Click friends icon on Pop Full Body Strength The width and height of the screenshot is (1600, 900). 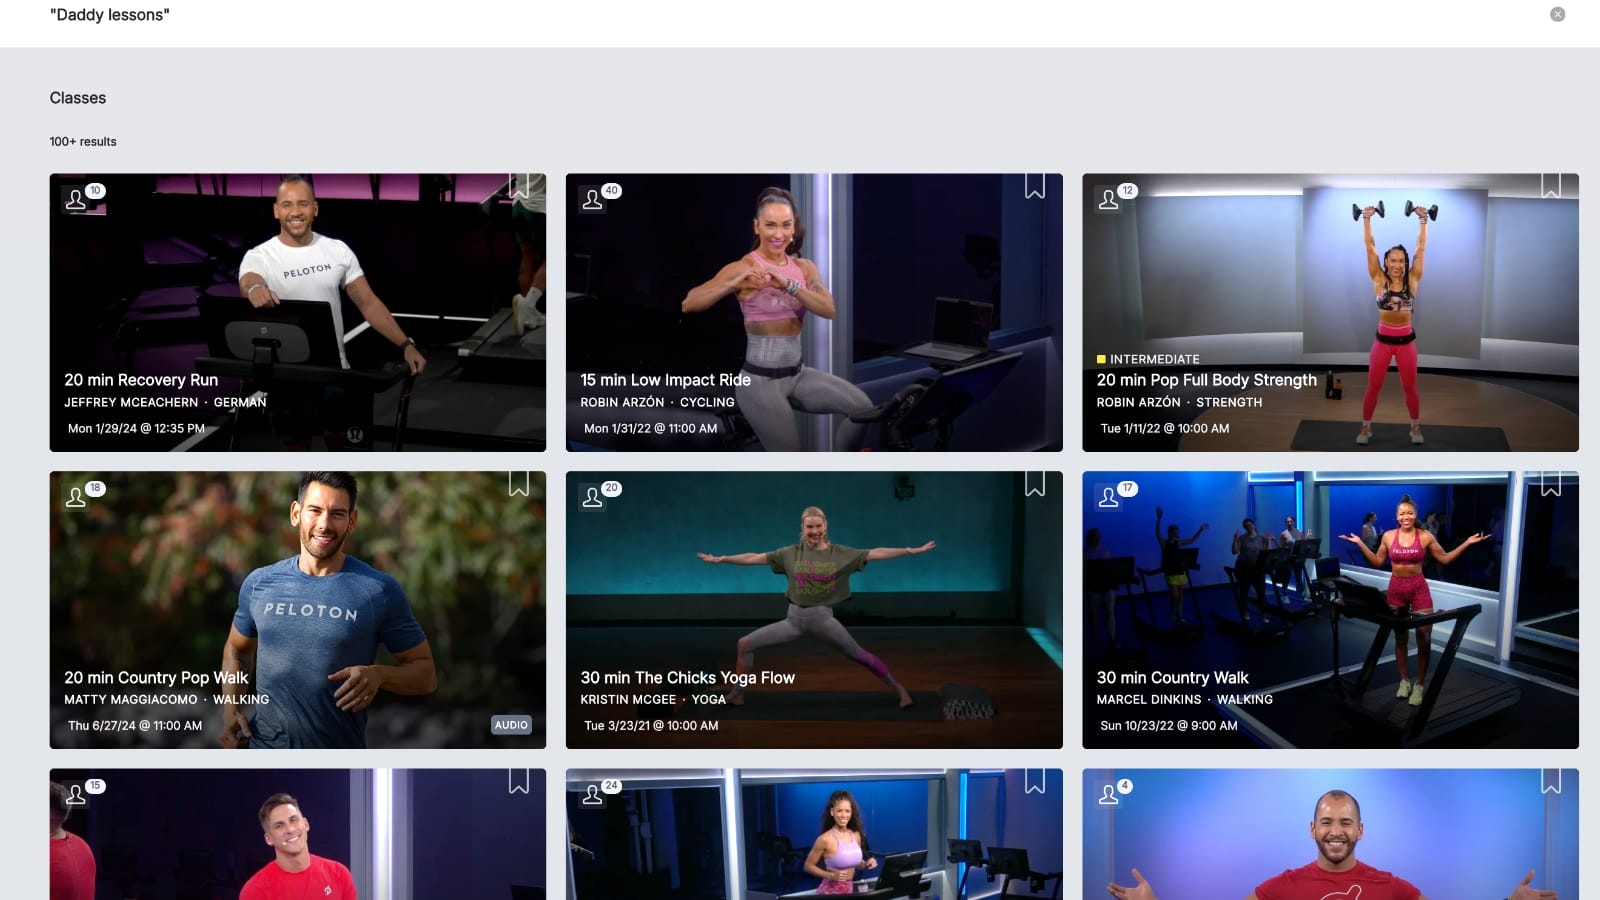1109,199
